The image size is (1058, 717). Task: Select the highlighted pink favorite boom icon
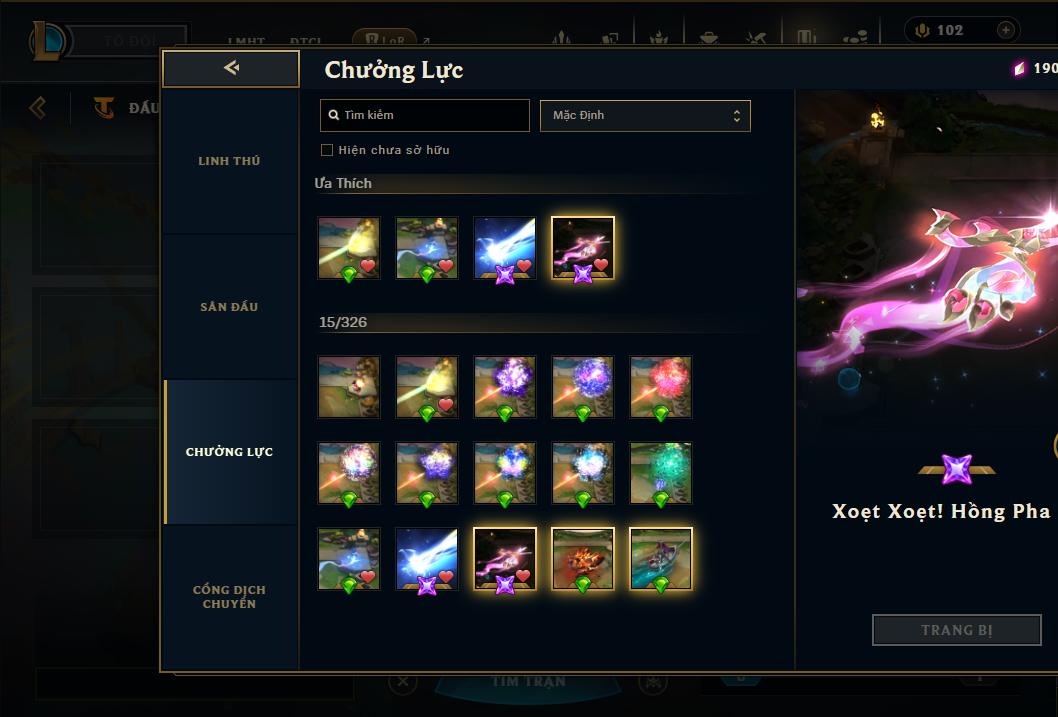click(583, 248)
